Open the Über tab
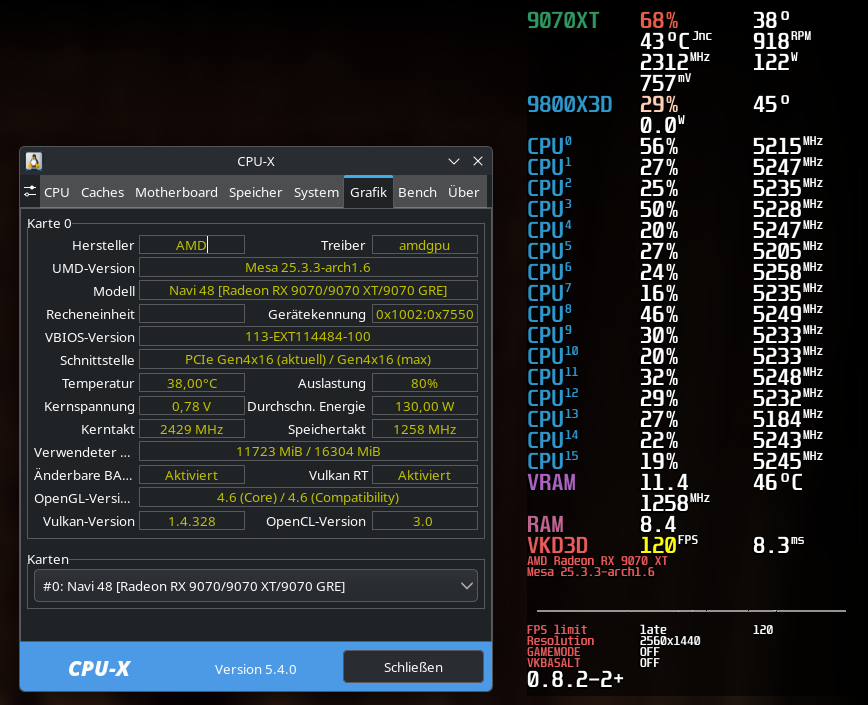868x705 pixels. click(x=463, y=192)
